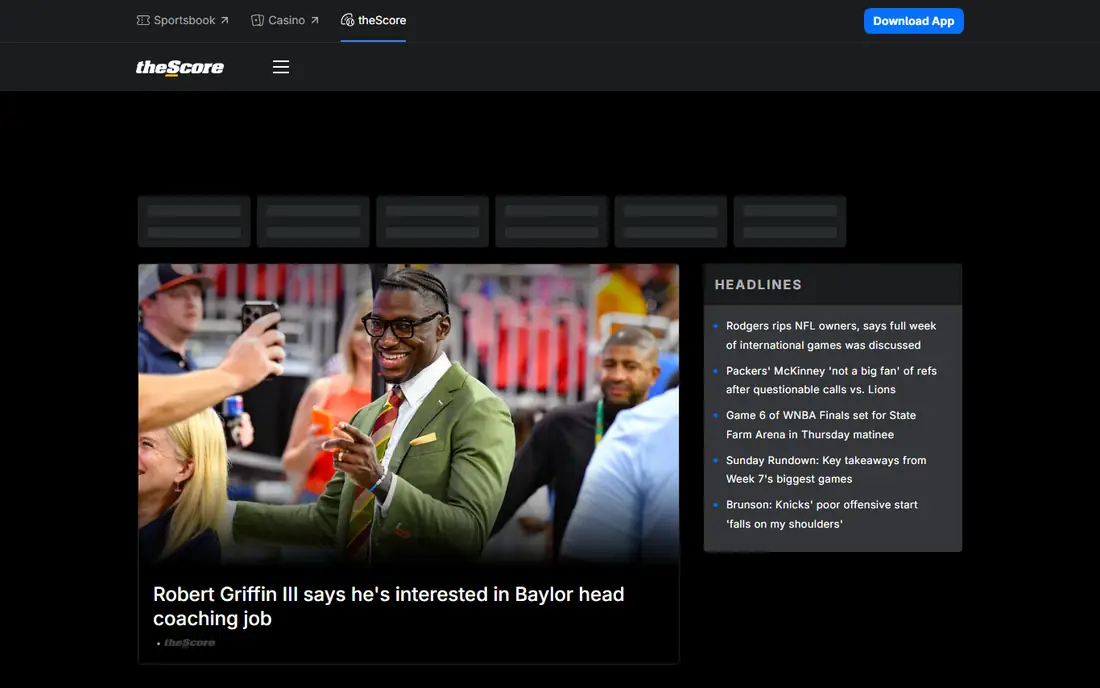
Task: Click the Casino cards icon
Action: point(257,20)
